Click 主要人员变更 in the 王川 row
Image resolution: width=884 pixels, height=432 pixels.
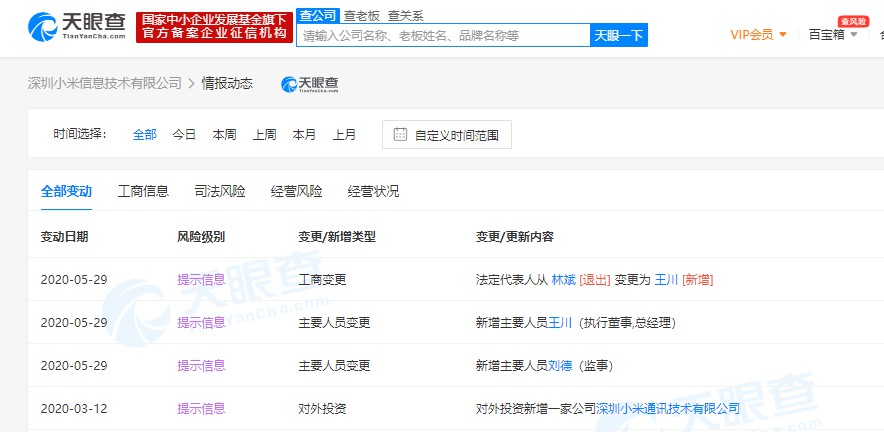click(x=334, y=323)
